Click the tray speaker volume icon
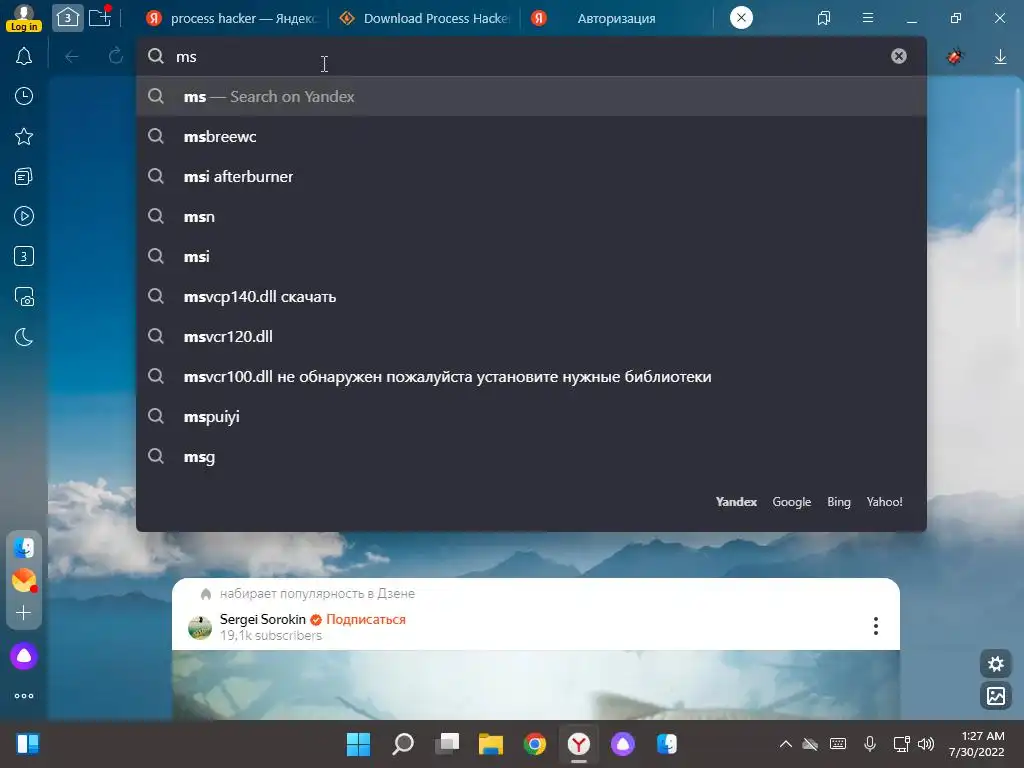This screenshot has height=768, width=1024. click(925, 744)
